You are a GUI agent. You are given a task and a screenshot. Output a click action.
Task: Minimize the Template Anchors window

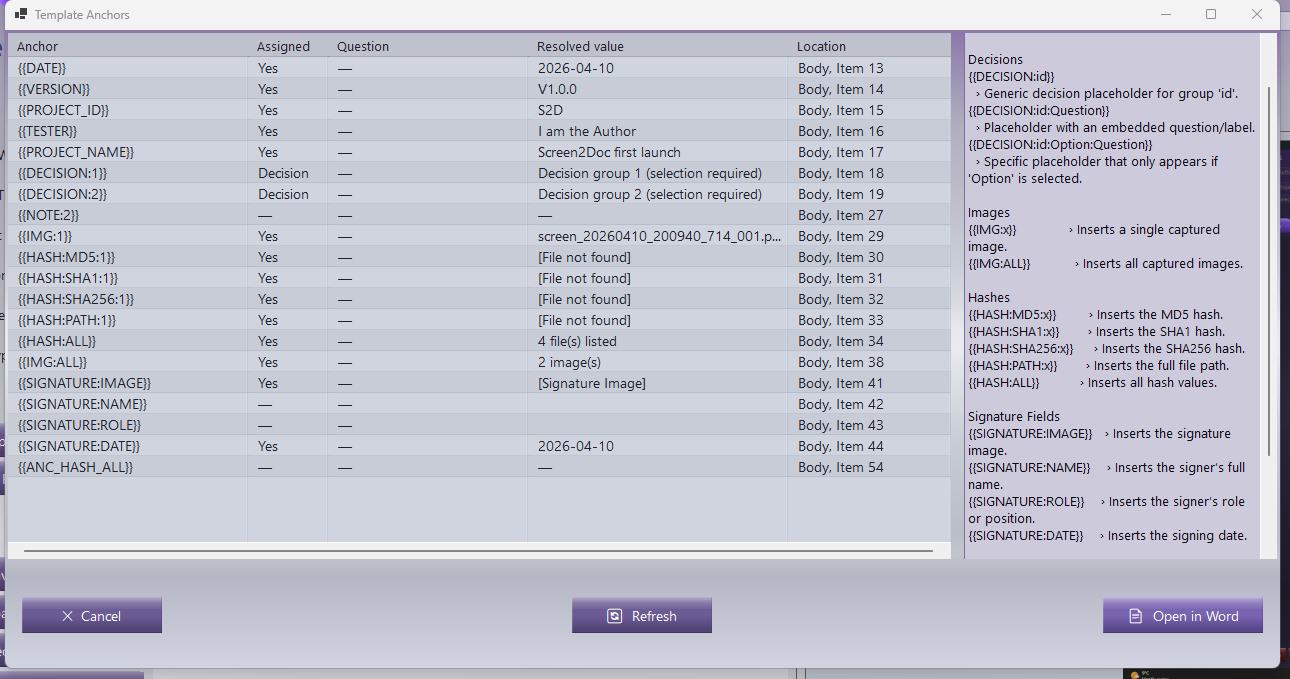1165,14
